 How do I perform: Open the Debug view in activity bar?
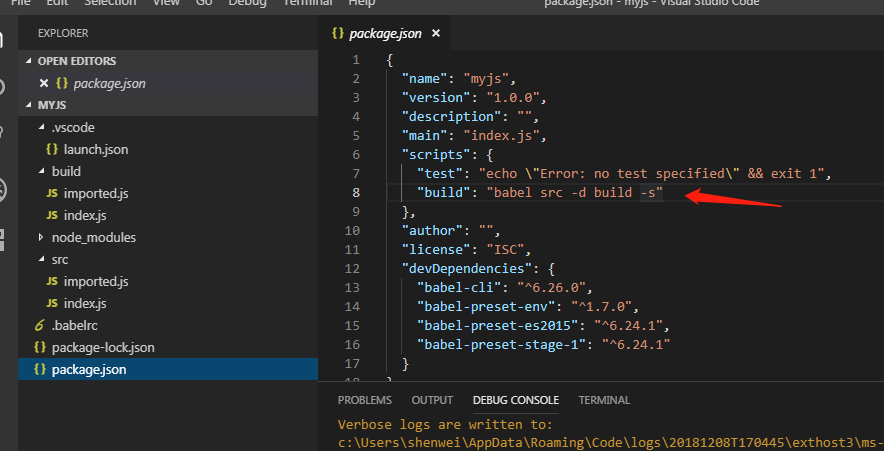[x=2, y=190]
